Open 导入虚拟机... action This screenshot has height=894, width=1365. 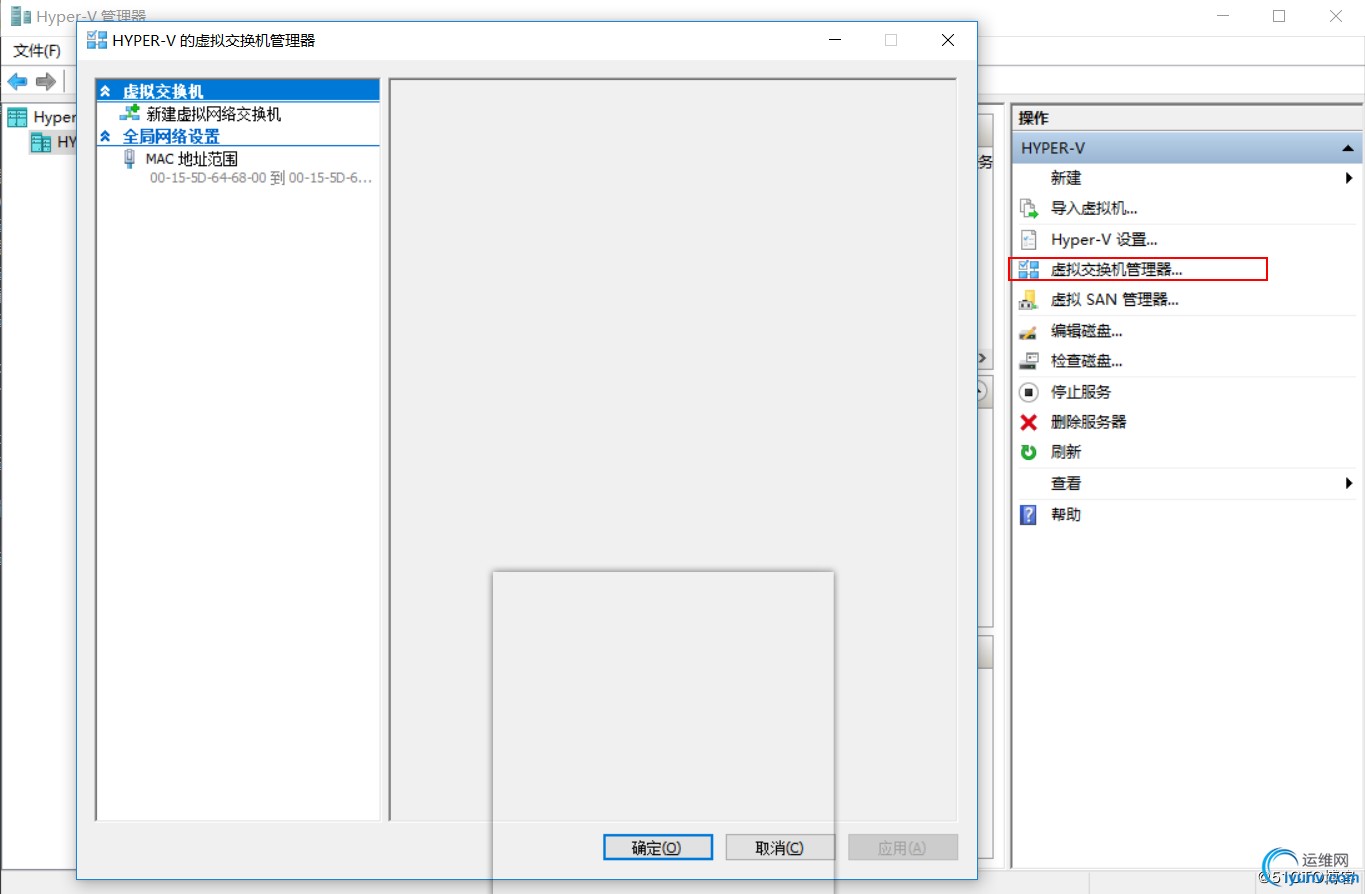coord(1094,208)
